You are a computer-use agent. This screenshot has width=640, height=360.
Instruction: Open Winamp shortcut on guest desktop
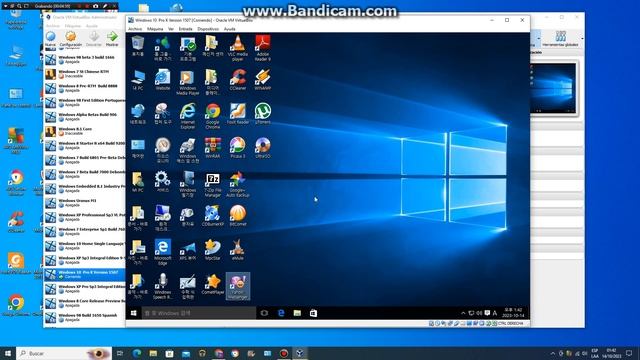tap(262, 80)
